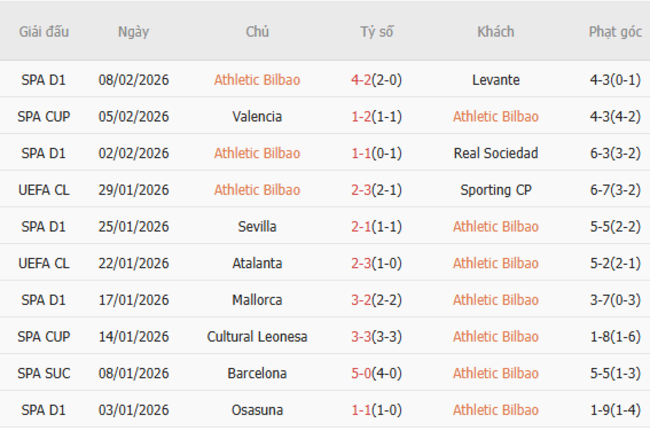This screenshot has height=431, width=650.
Task: Click Sporting CP in the Khách column
Action: point(495,190)
